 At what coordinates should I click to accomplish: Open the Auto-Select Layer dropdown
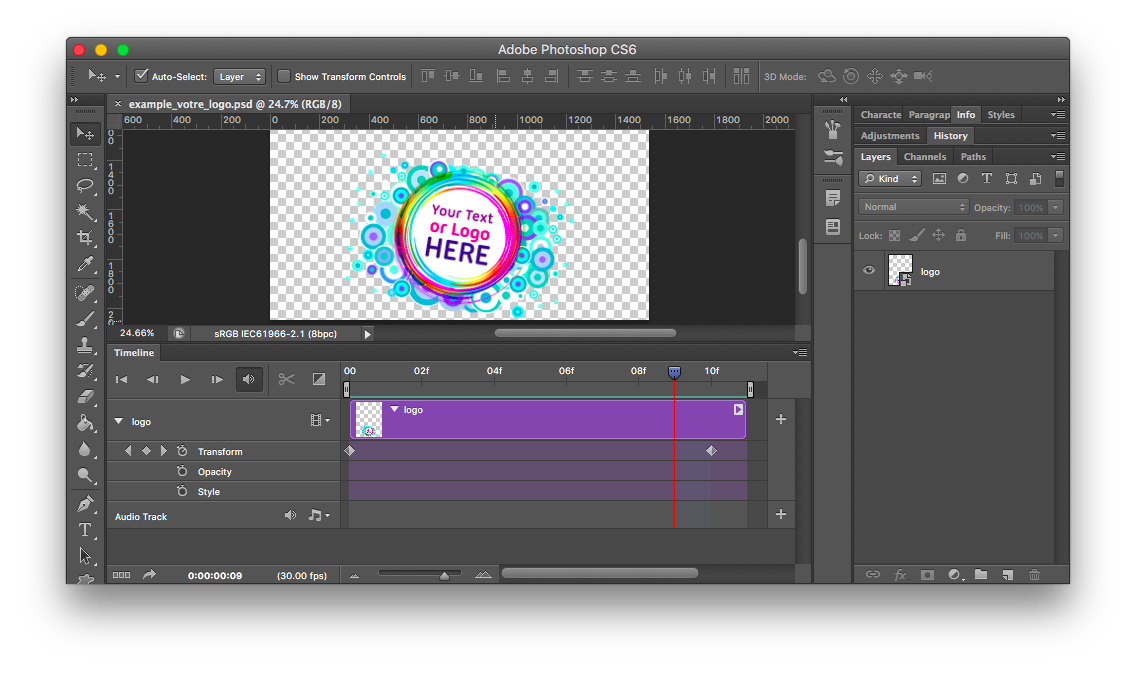(x=239, y=76)
